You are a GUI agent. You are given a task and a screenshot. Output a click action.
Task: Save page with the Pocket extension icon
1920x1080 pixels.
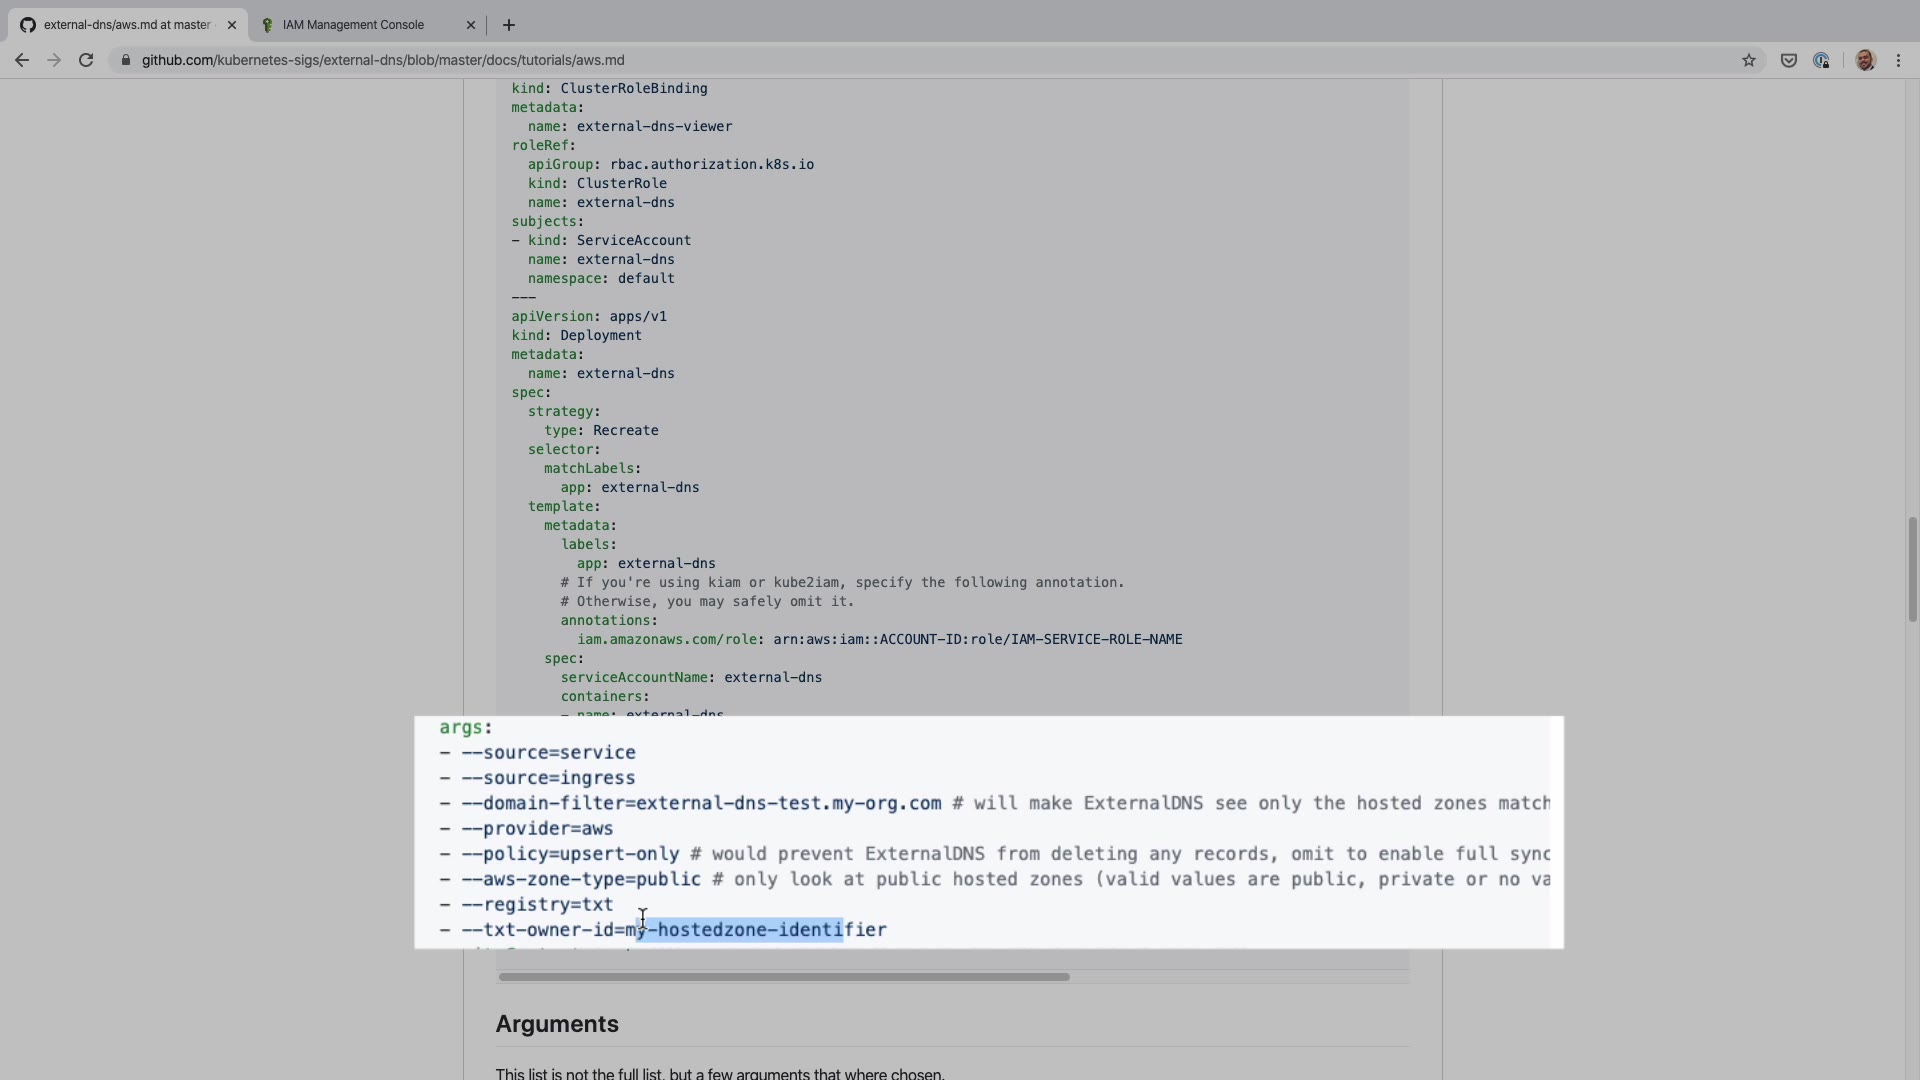(1788, 60)
